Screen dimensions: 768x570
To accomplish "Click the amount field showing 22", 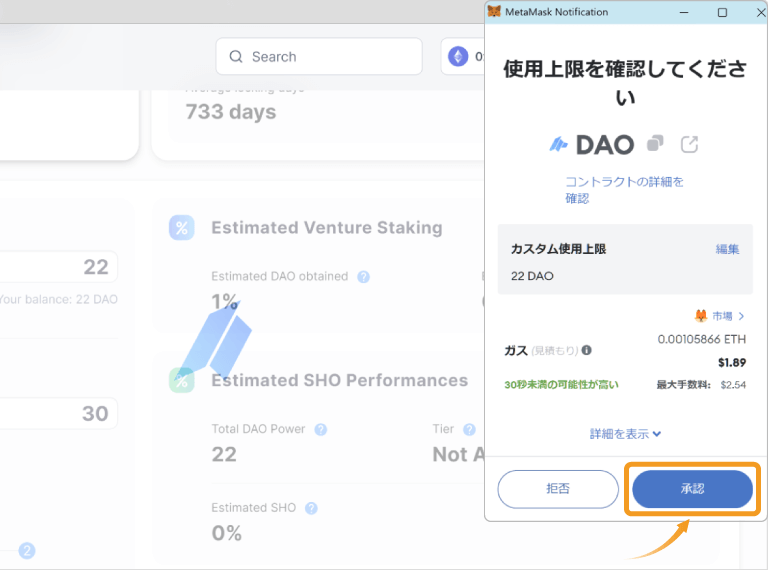I will coord(58,267).
